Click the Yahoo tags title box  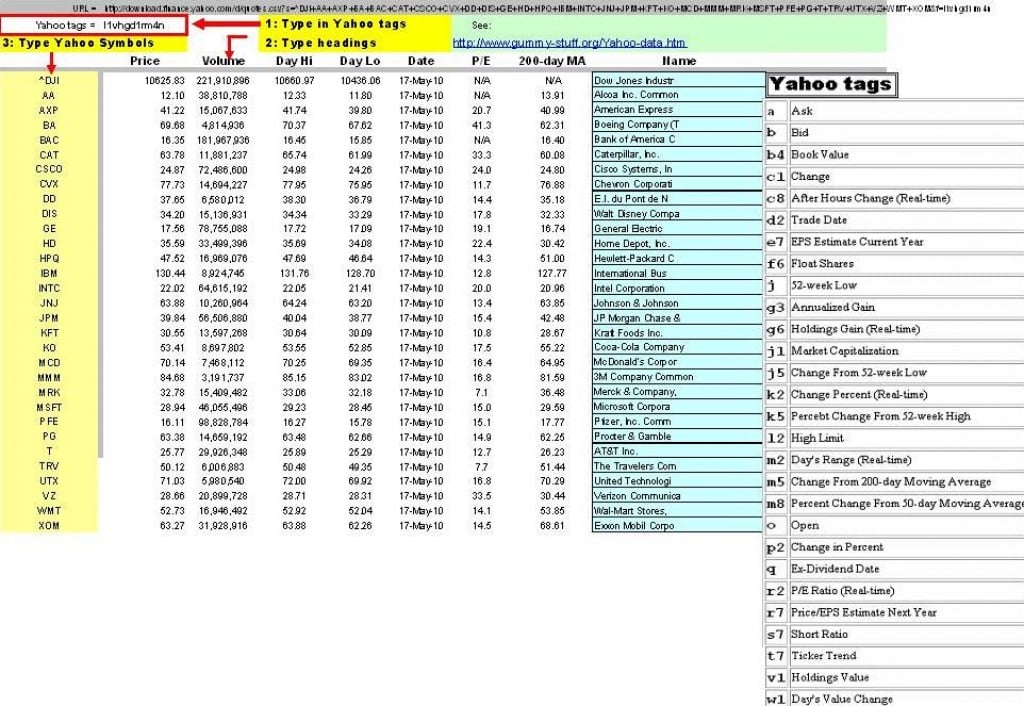(831, 84)
